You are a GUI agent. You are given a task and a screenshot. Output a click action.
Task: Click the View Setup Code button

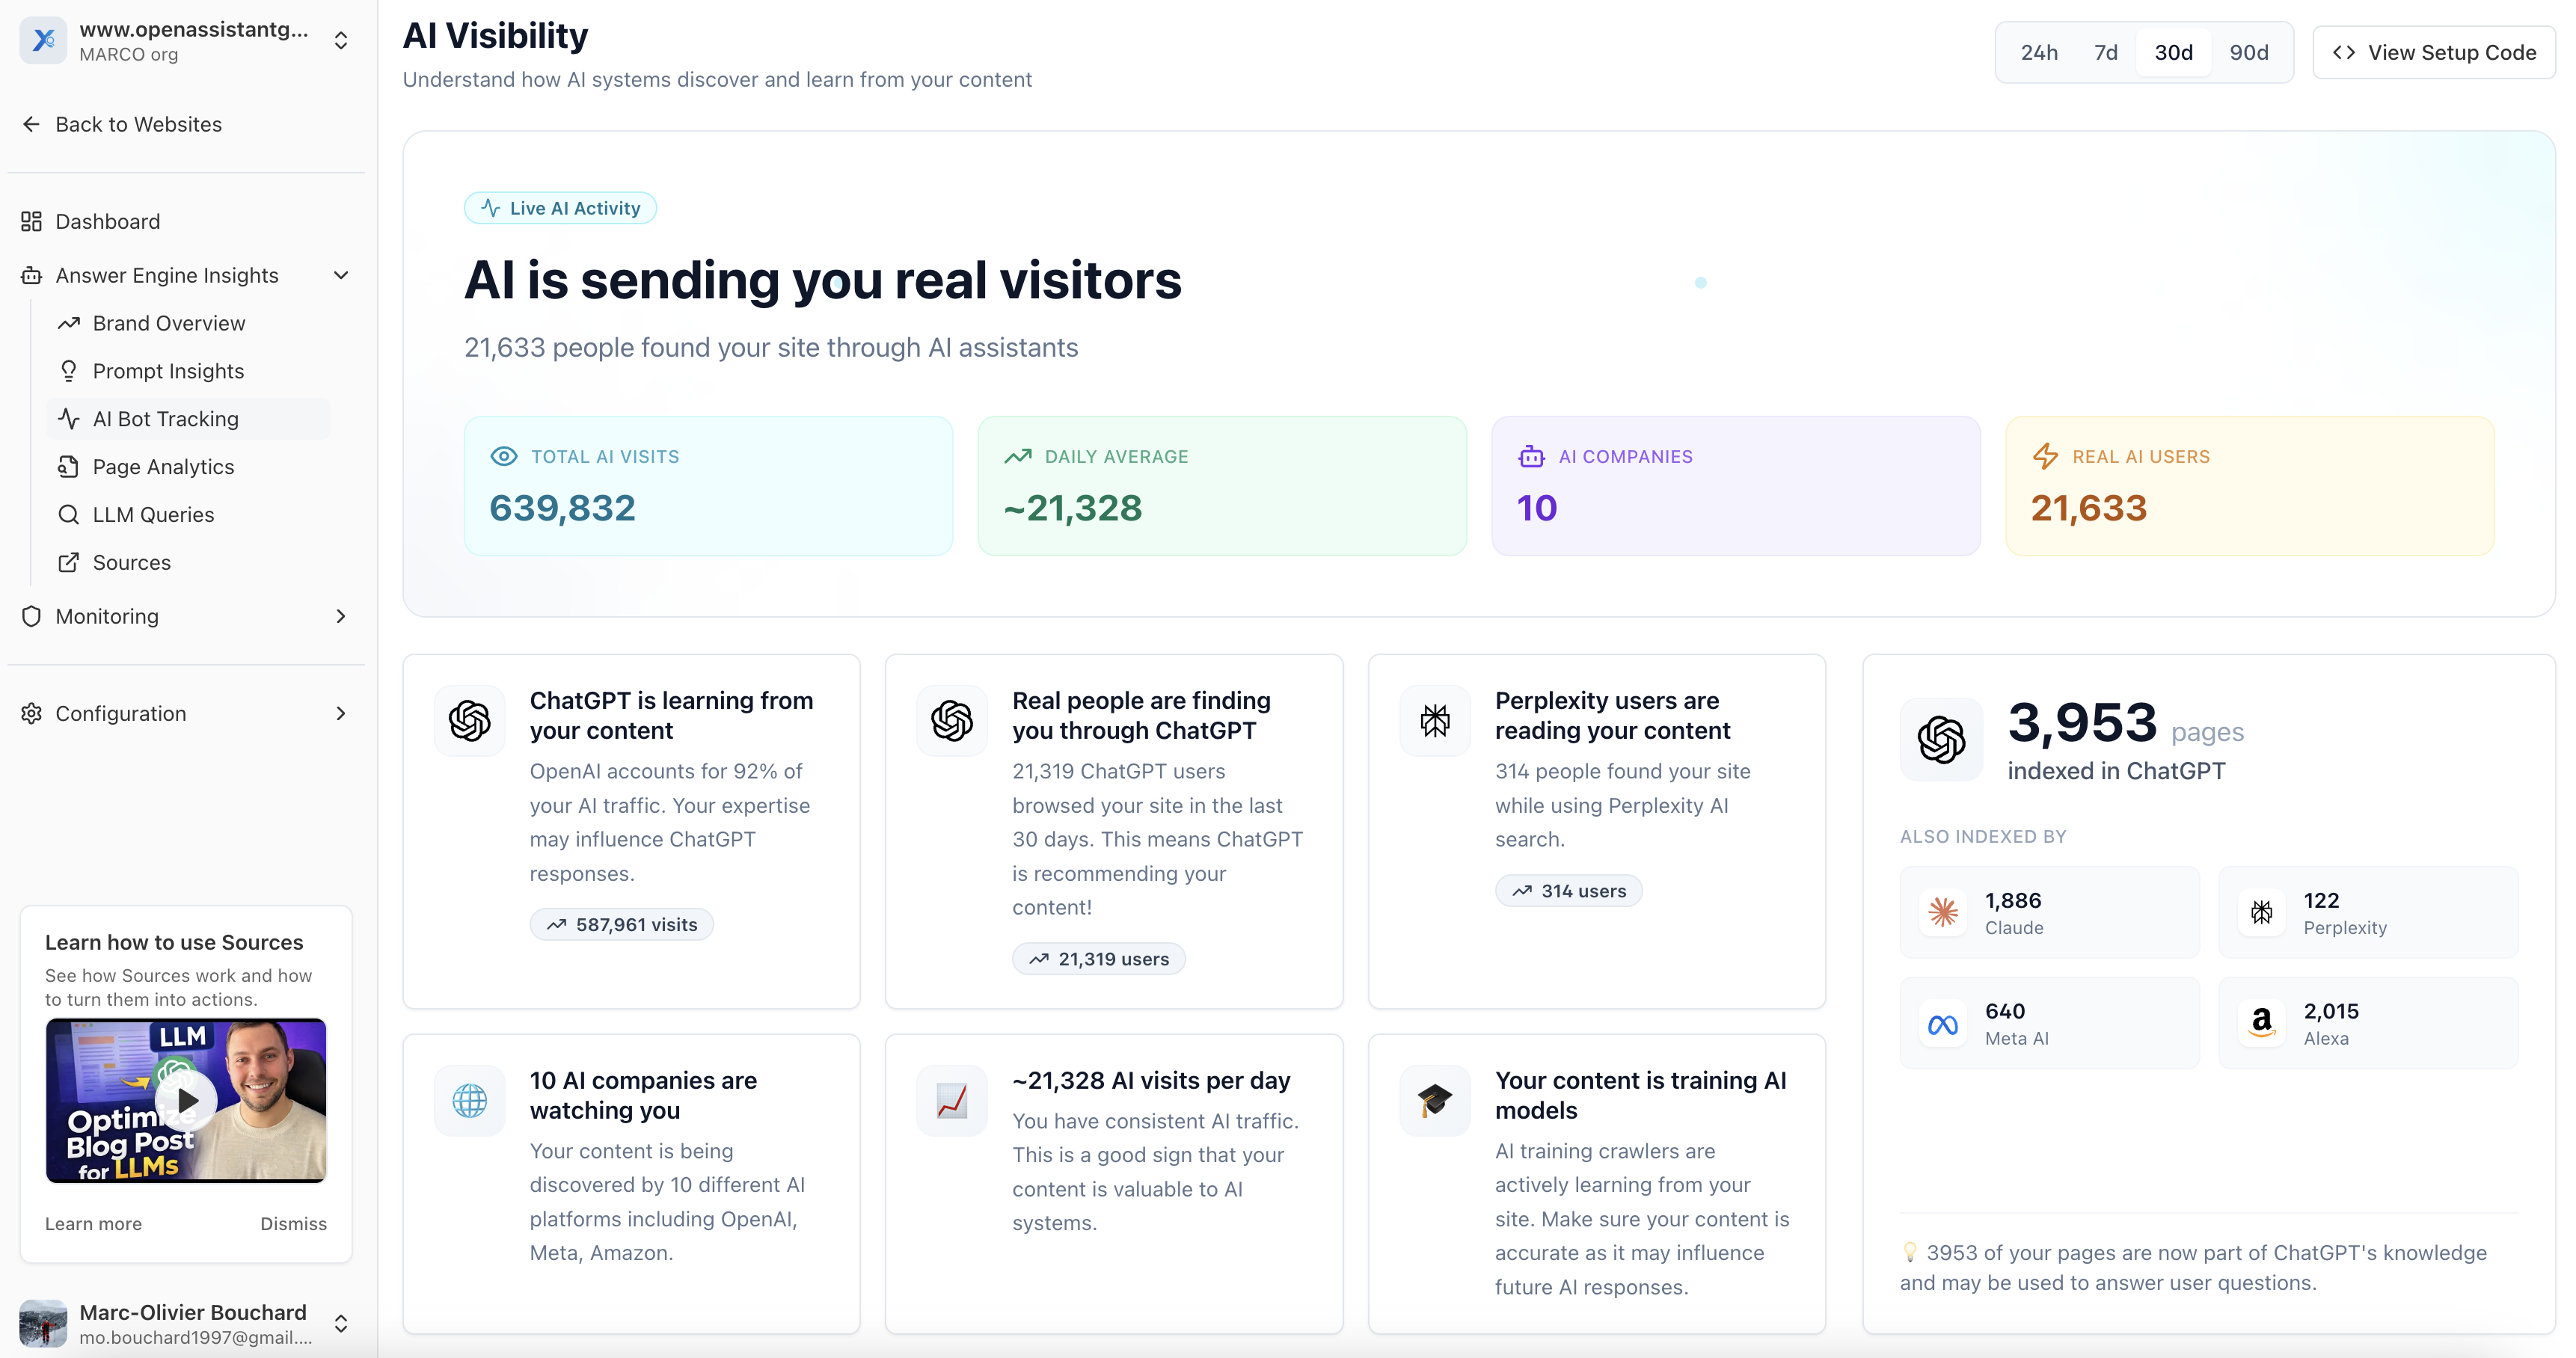coord(2434,53)
